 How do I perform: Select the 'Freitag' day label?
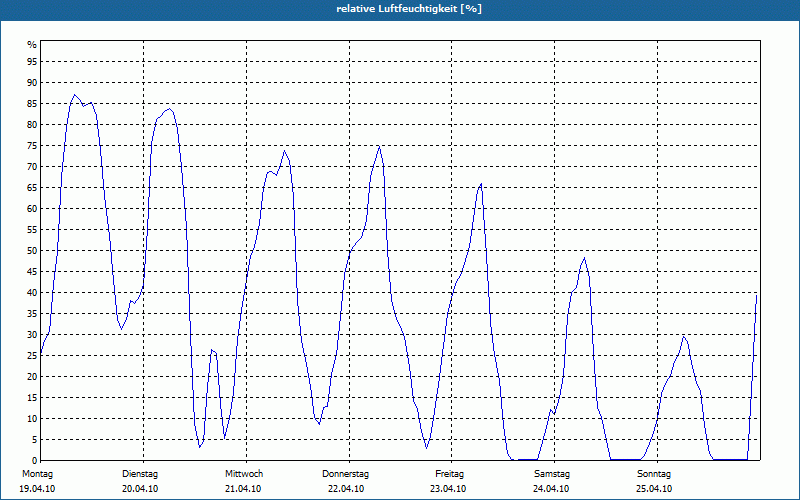pyautogui.click(x=449, y=474)
